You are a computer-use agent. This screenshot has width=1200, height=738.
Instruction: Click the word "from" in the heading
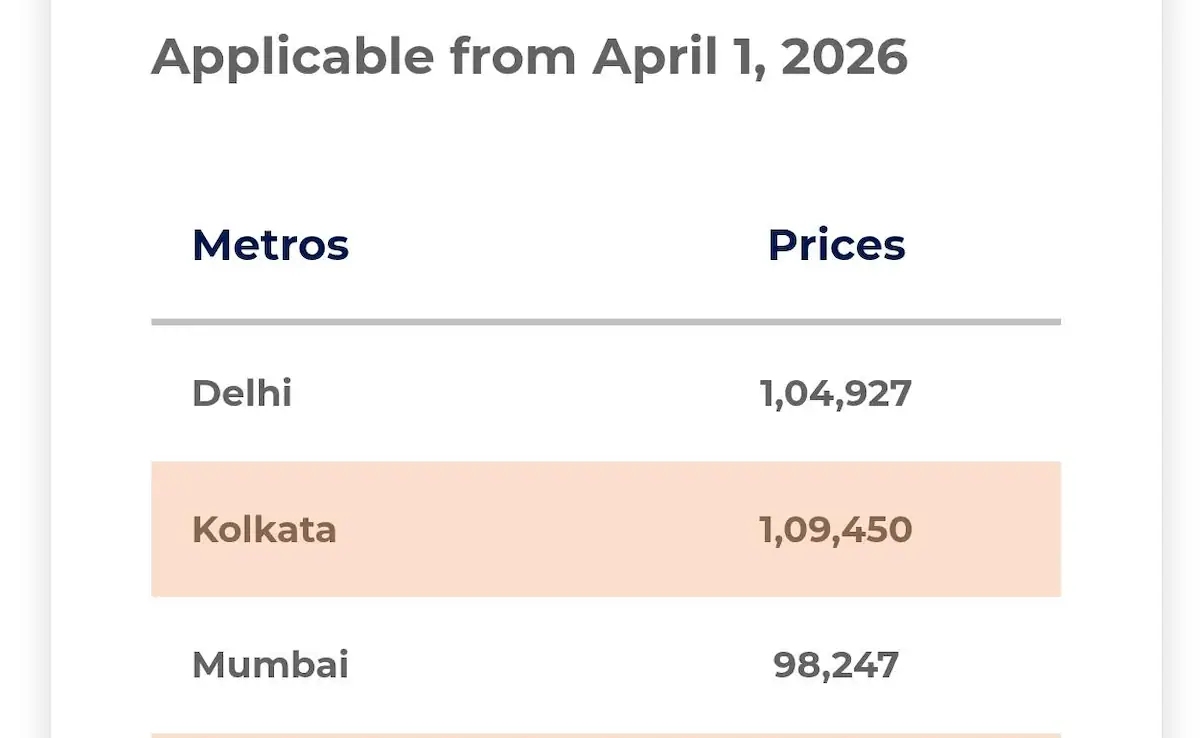pos(512,57)
